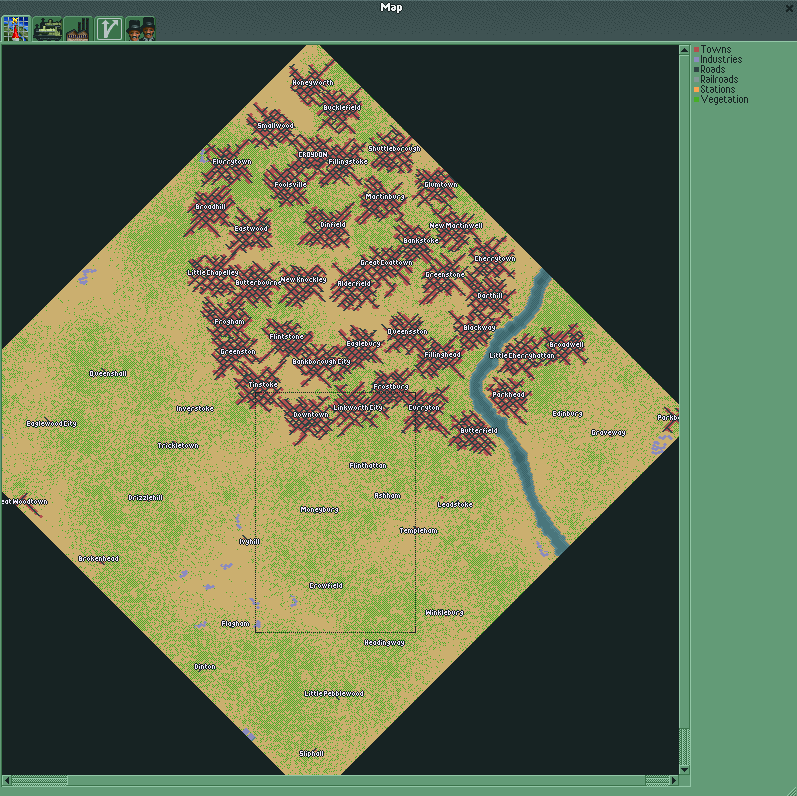This screenshot has height=796, width=797.
Task: Click the Flinthattan town label
Action: 368,466
